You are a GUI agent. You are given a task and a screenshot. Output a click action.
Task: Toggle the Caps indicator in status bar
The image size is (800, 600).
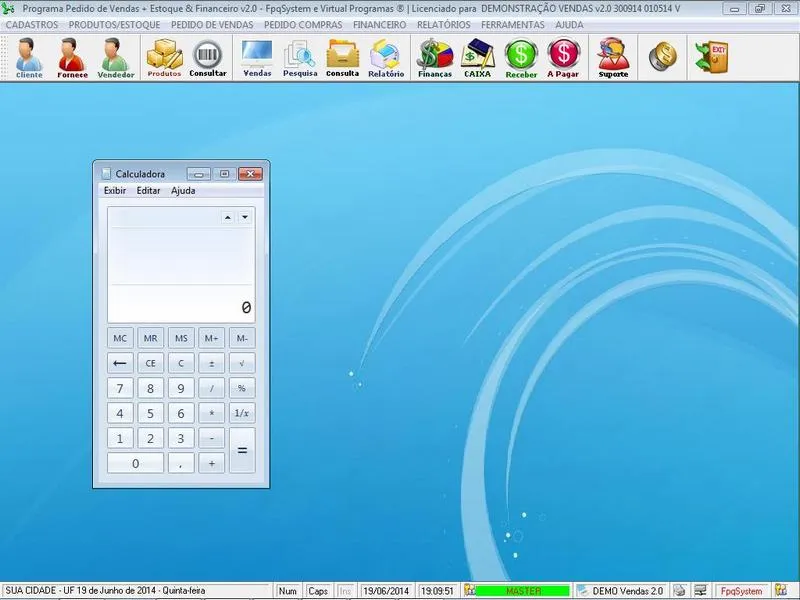(x=318, y=591)
